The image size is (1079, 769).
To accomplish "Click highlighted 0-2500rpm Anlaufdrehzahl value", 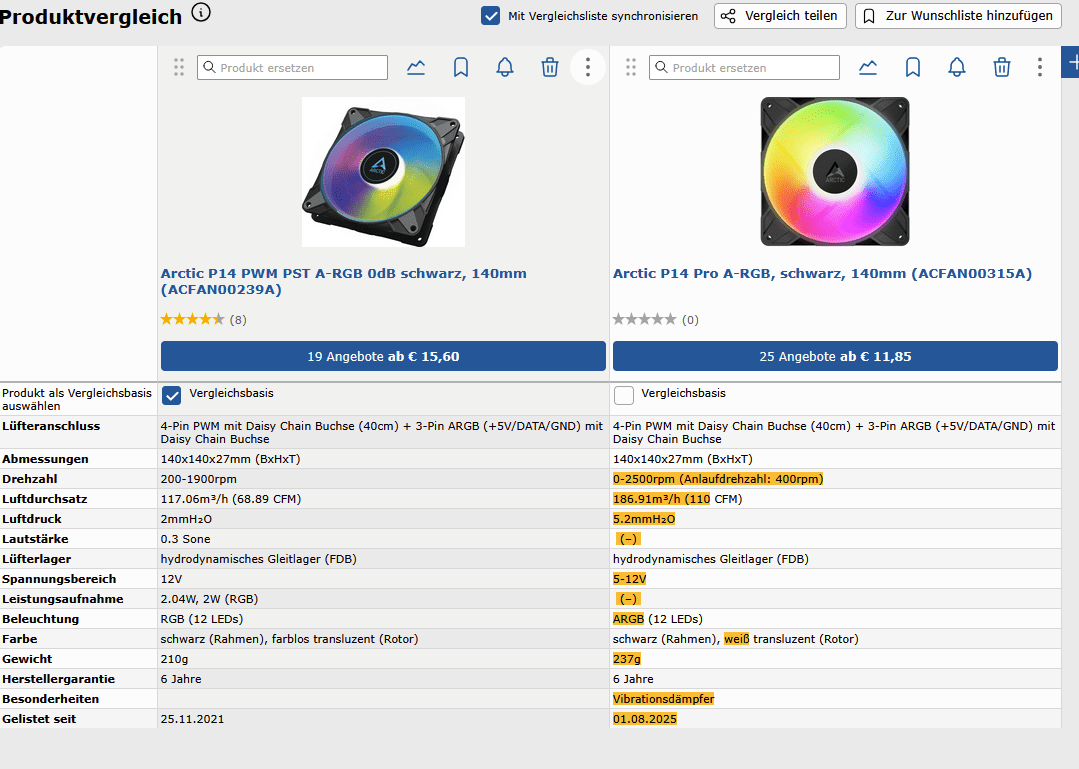I will 718,479.
